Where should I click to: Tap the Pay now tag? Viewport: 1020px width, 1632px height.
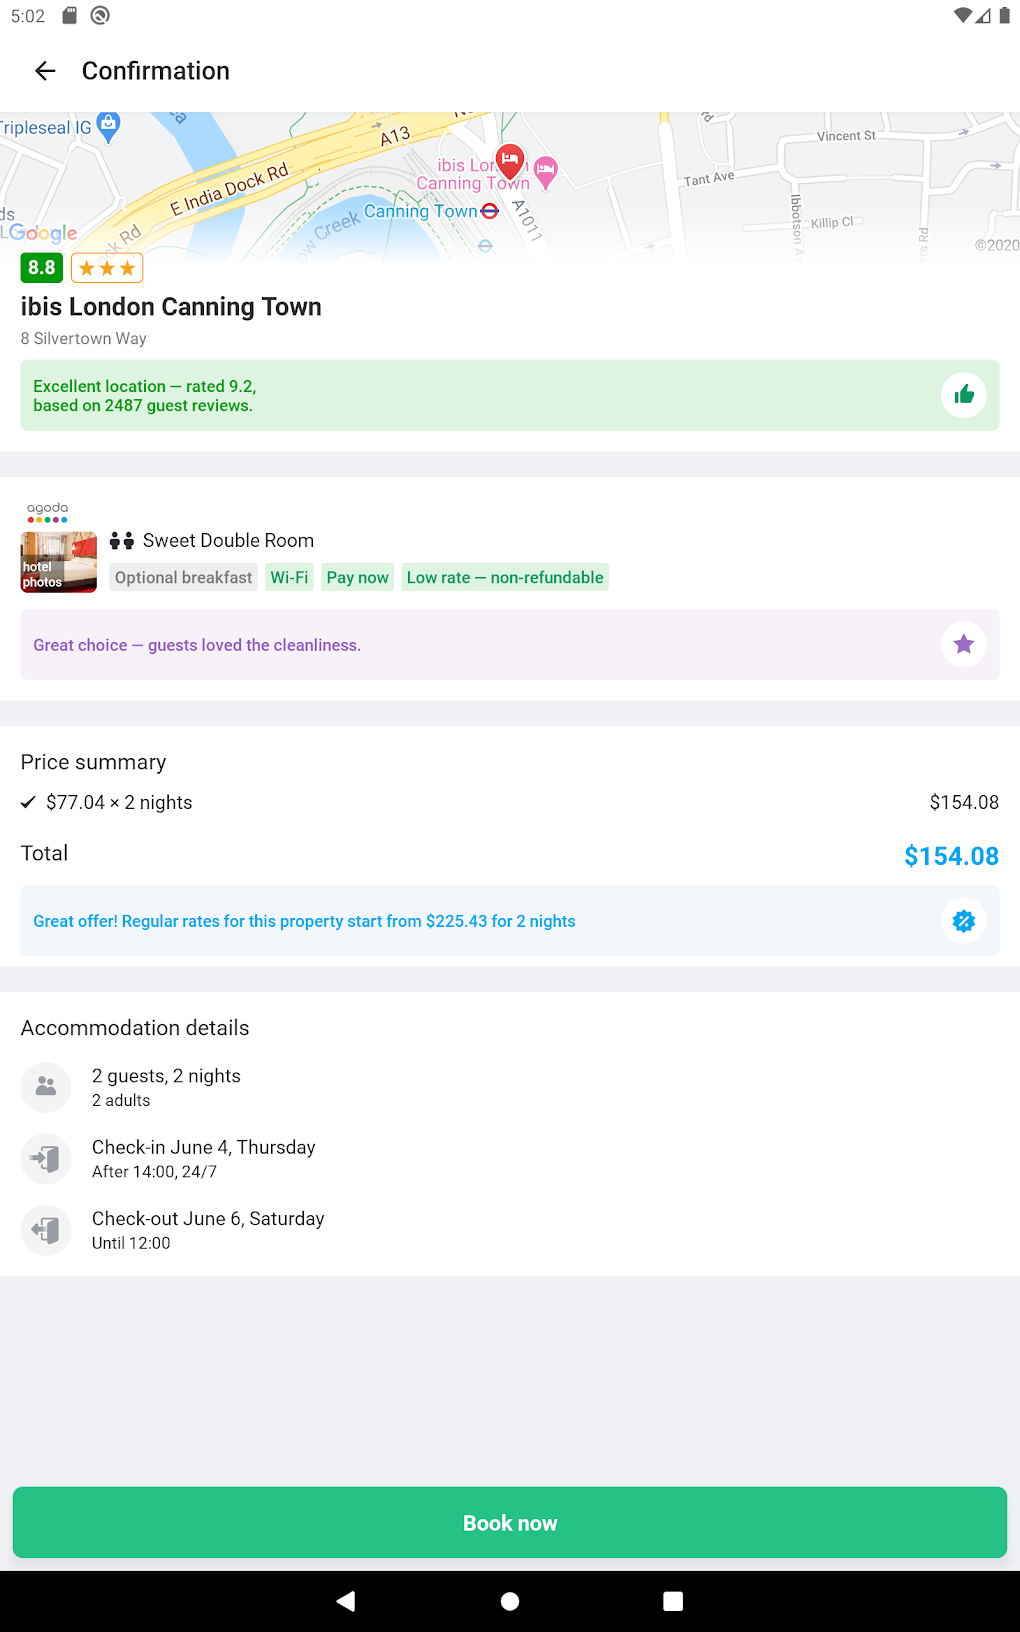(x=357, y=577)
